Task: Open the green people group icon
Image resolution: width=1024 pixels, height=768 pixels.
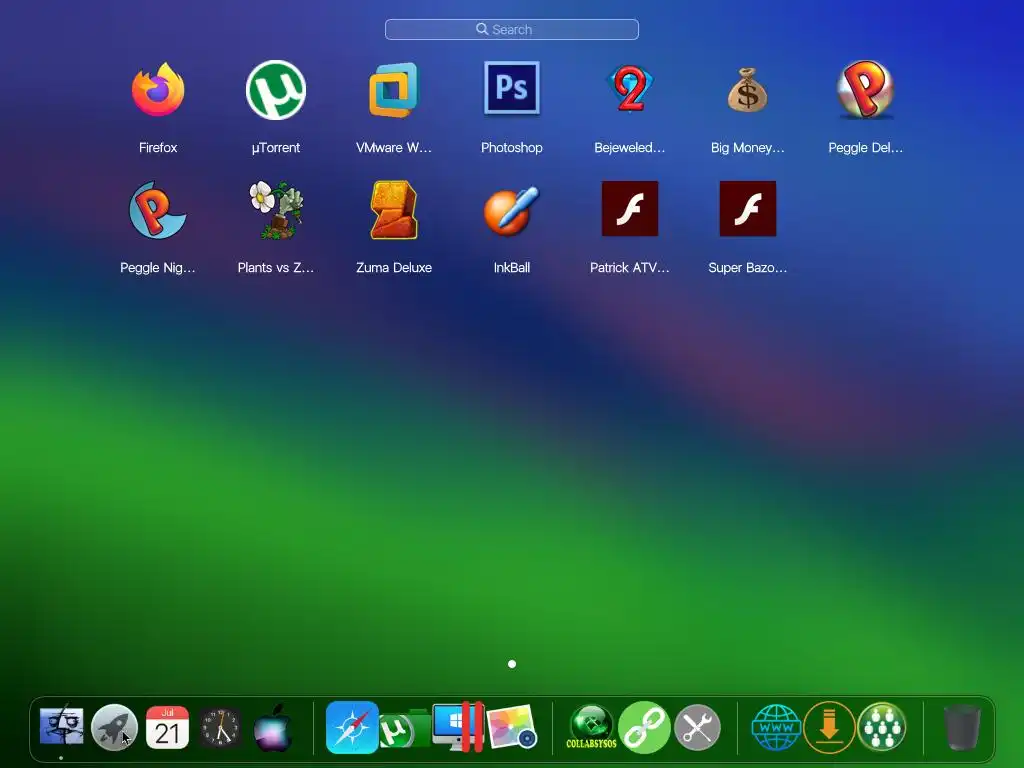Action: 882,727
